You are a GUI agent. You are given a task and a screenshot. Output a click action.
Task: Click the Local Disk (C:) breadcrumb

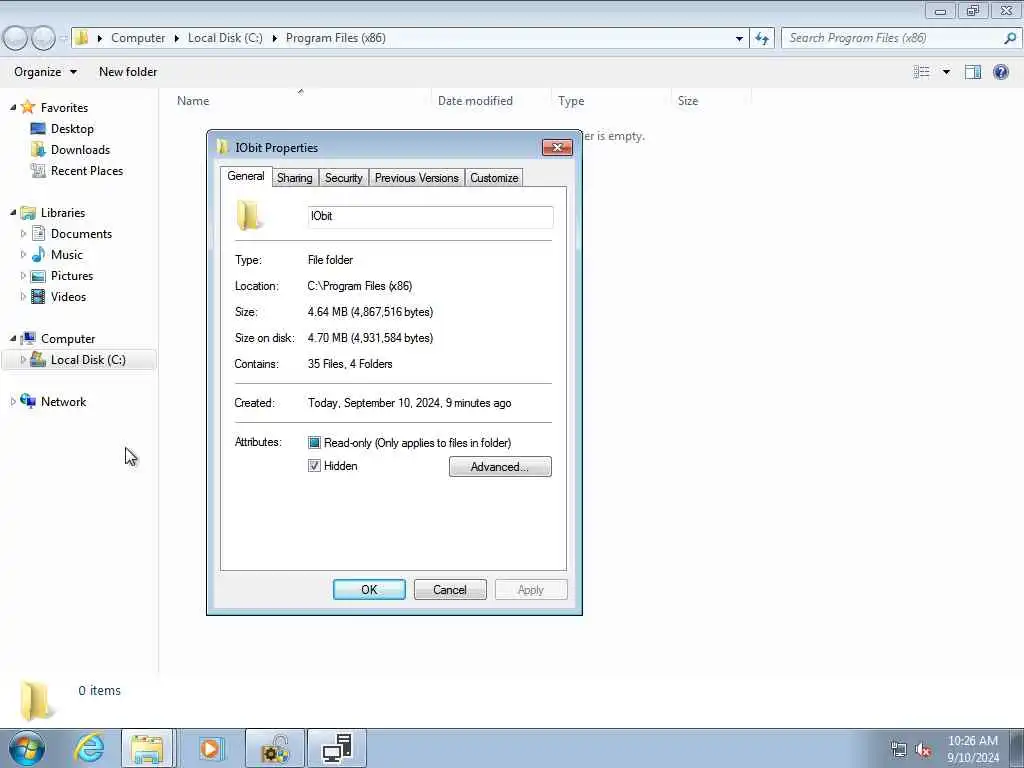click(x=225, y=38)
